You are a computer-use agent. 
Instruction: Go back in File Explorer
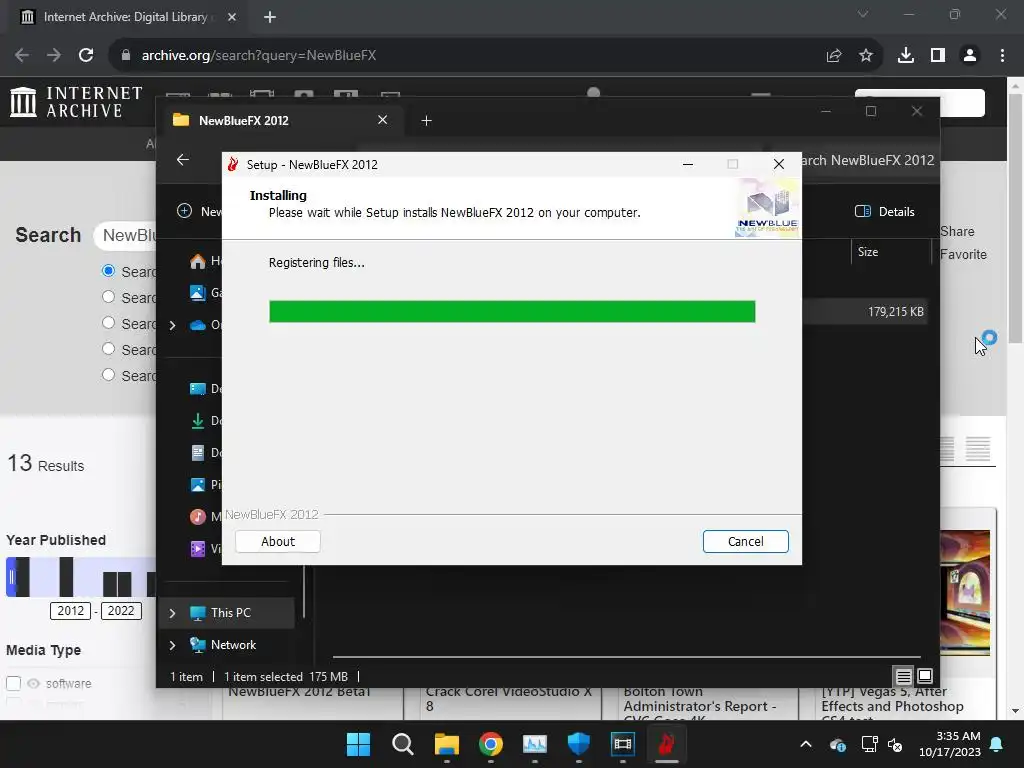click(183, 159)
